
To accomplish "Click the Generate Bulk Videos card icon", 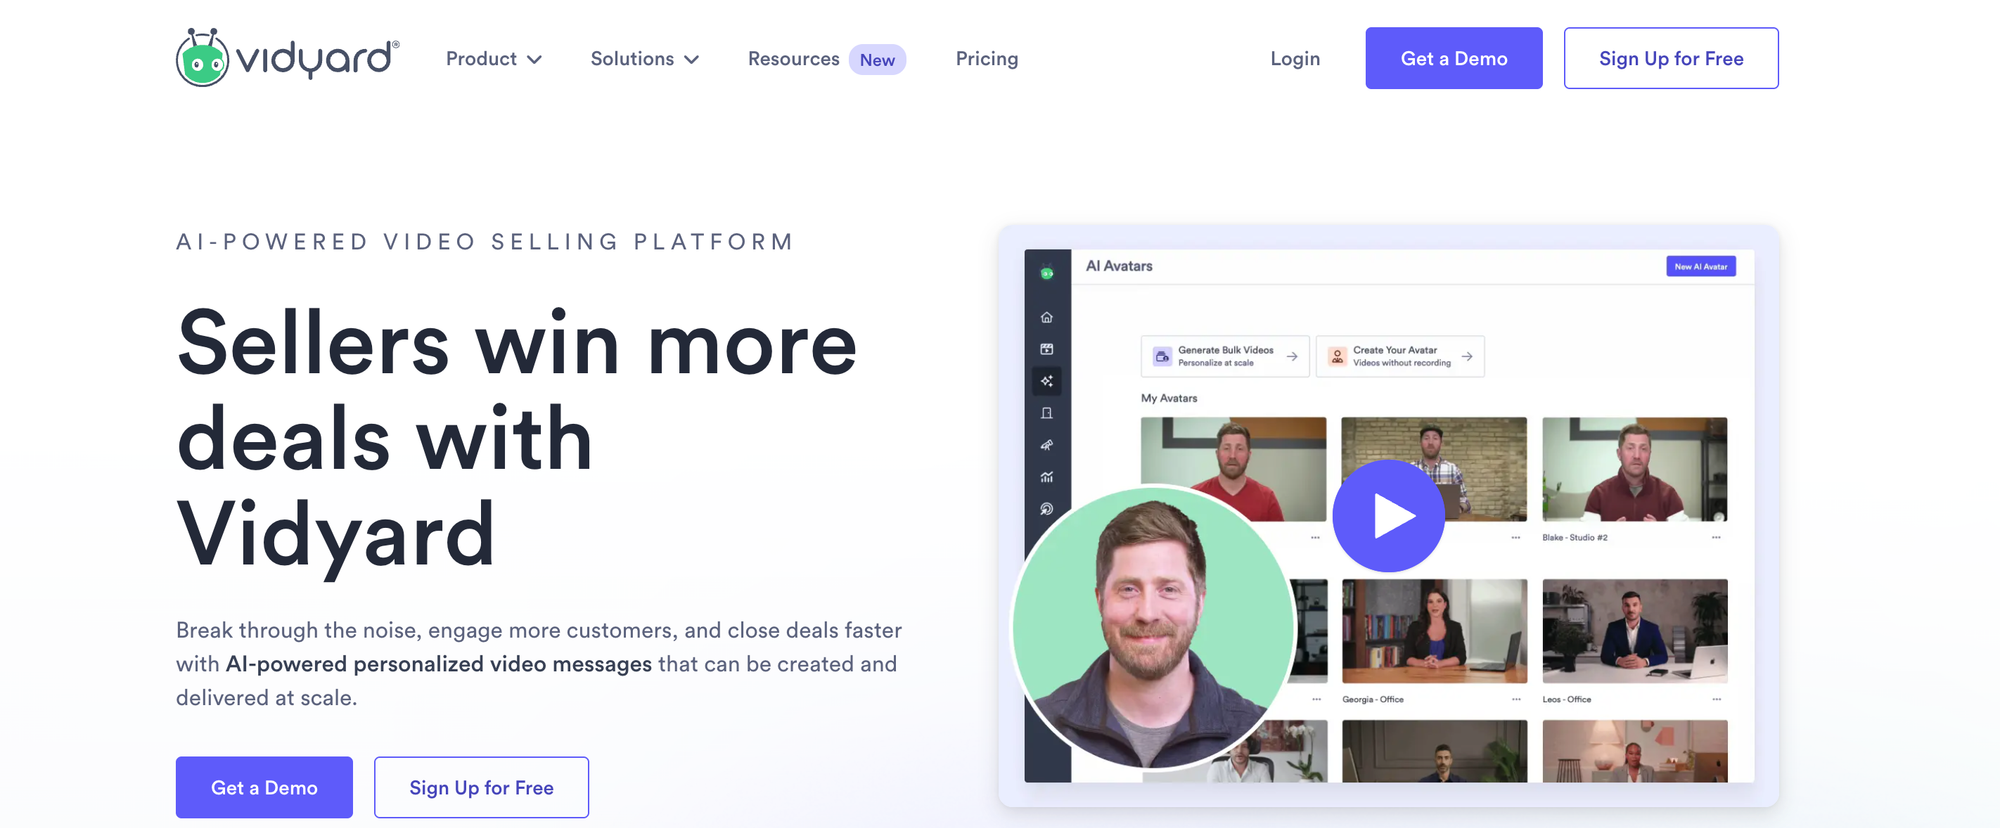I will point(1162,356).
